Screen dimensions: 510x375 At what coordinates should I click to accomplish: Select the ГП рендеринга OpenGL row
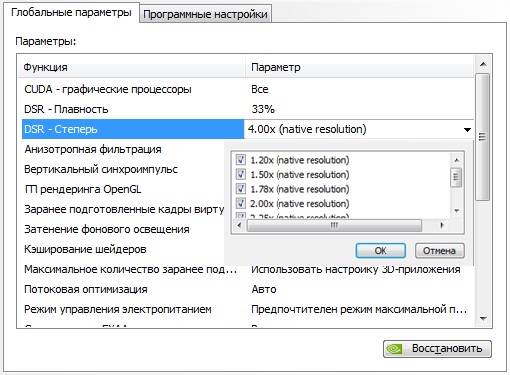point(123,189)
